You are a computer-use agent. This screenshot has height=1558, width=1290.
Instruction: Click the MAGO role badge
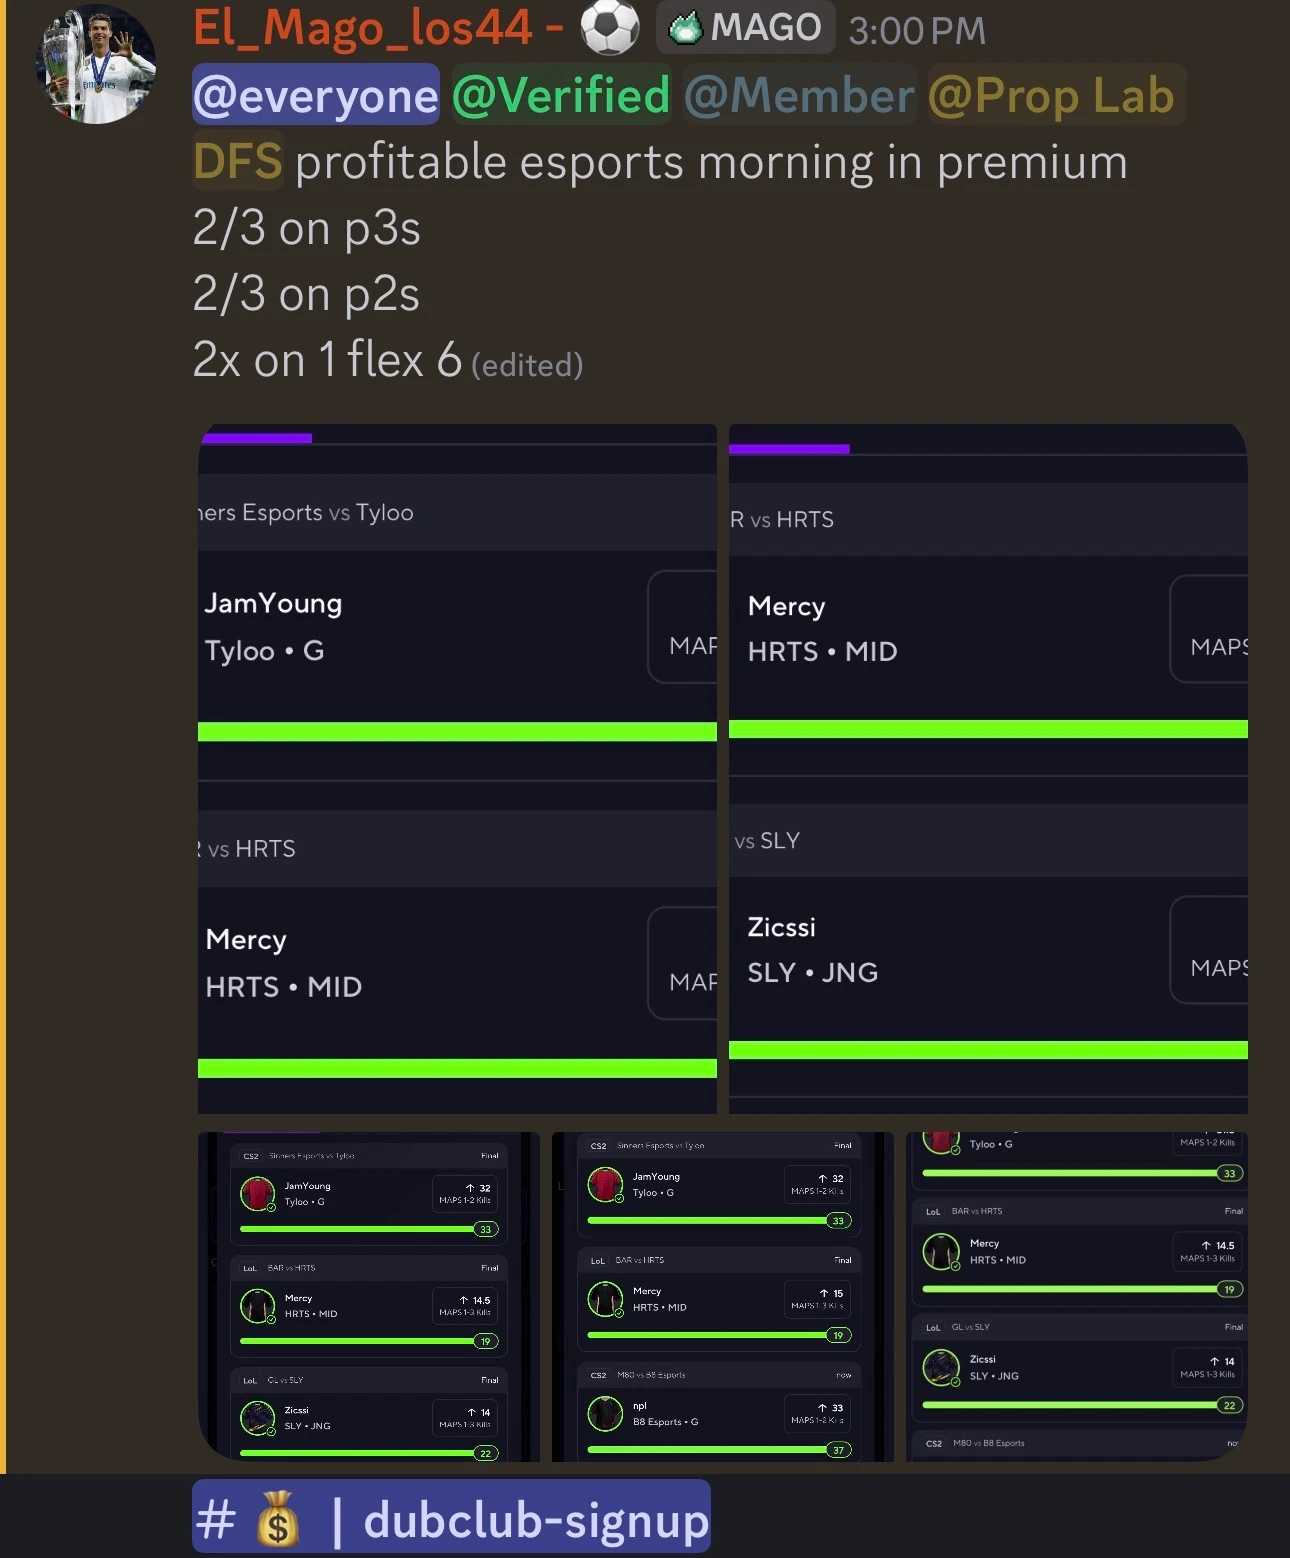(x=746, y=27)
